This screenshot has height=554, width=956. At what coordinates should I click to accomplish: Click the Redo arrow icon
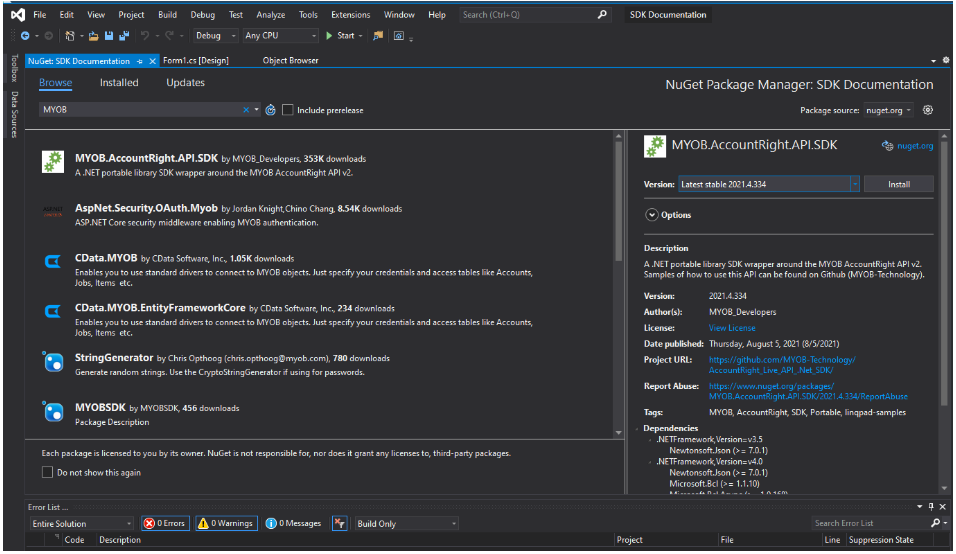[169, 36]
